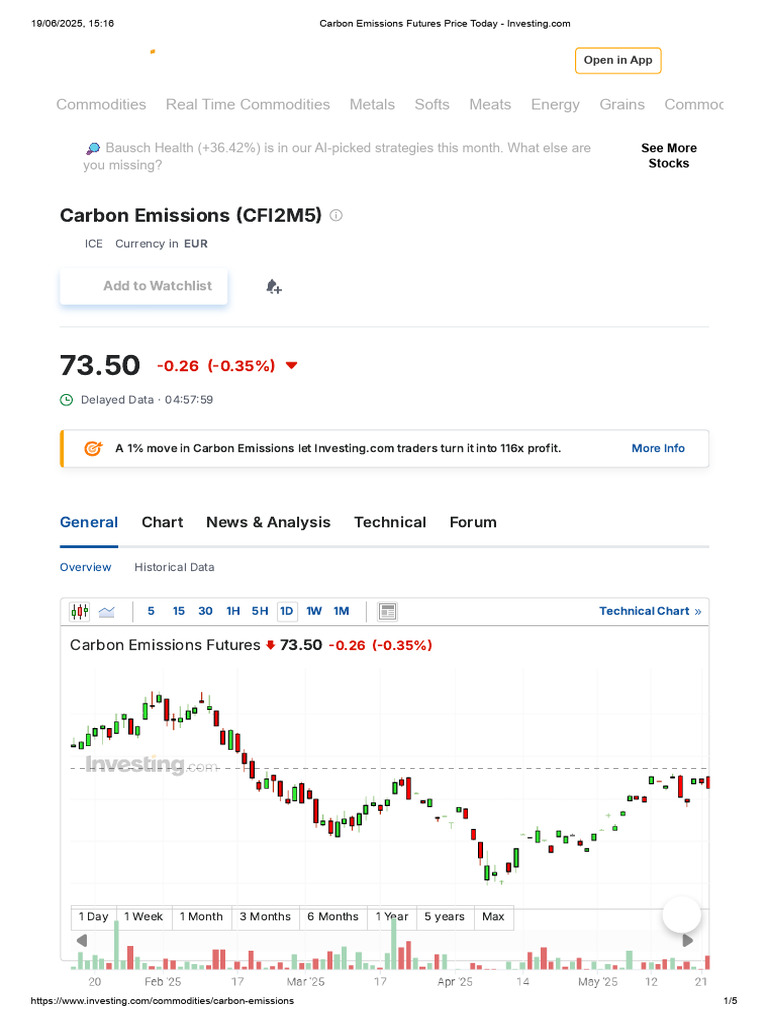Screen dimensions: 768x1024
Task: Set chart interval to 1W
Action: [314, 611]
